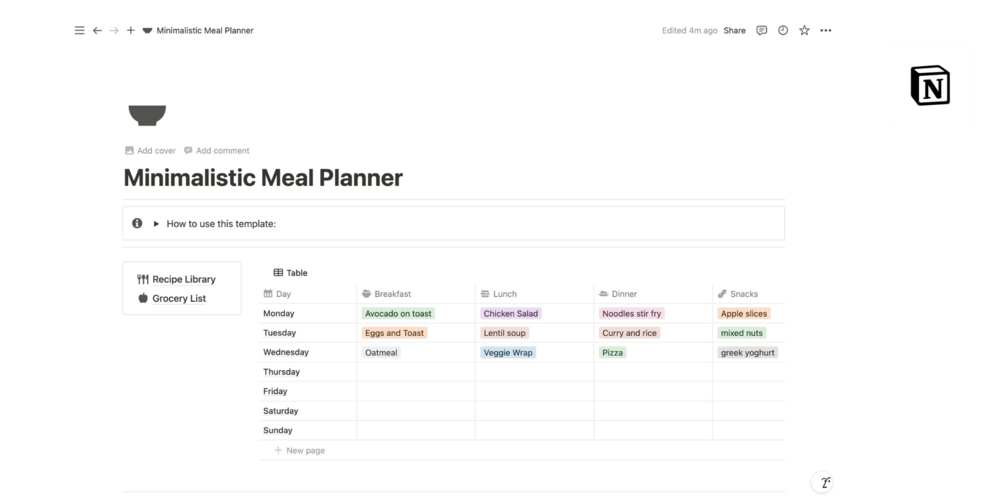Viewport: 1005px width, 502px height.
Task: Open the sidebar hamburger menu
Action: click(x=80, y=31)
